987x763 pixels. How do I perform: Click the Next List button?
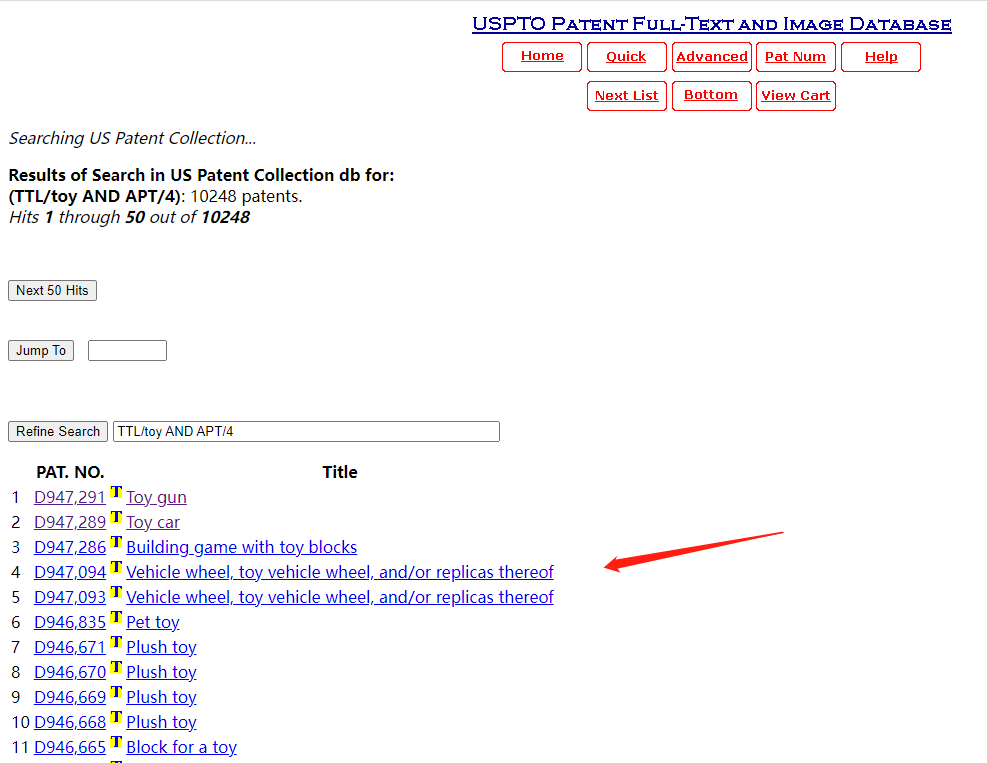tap(626, 96)
